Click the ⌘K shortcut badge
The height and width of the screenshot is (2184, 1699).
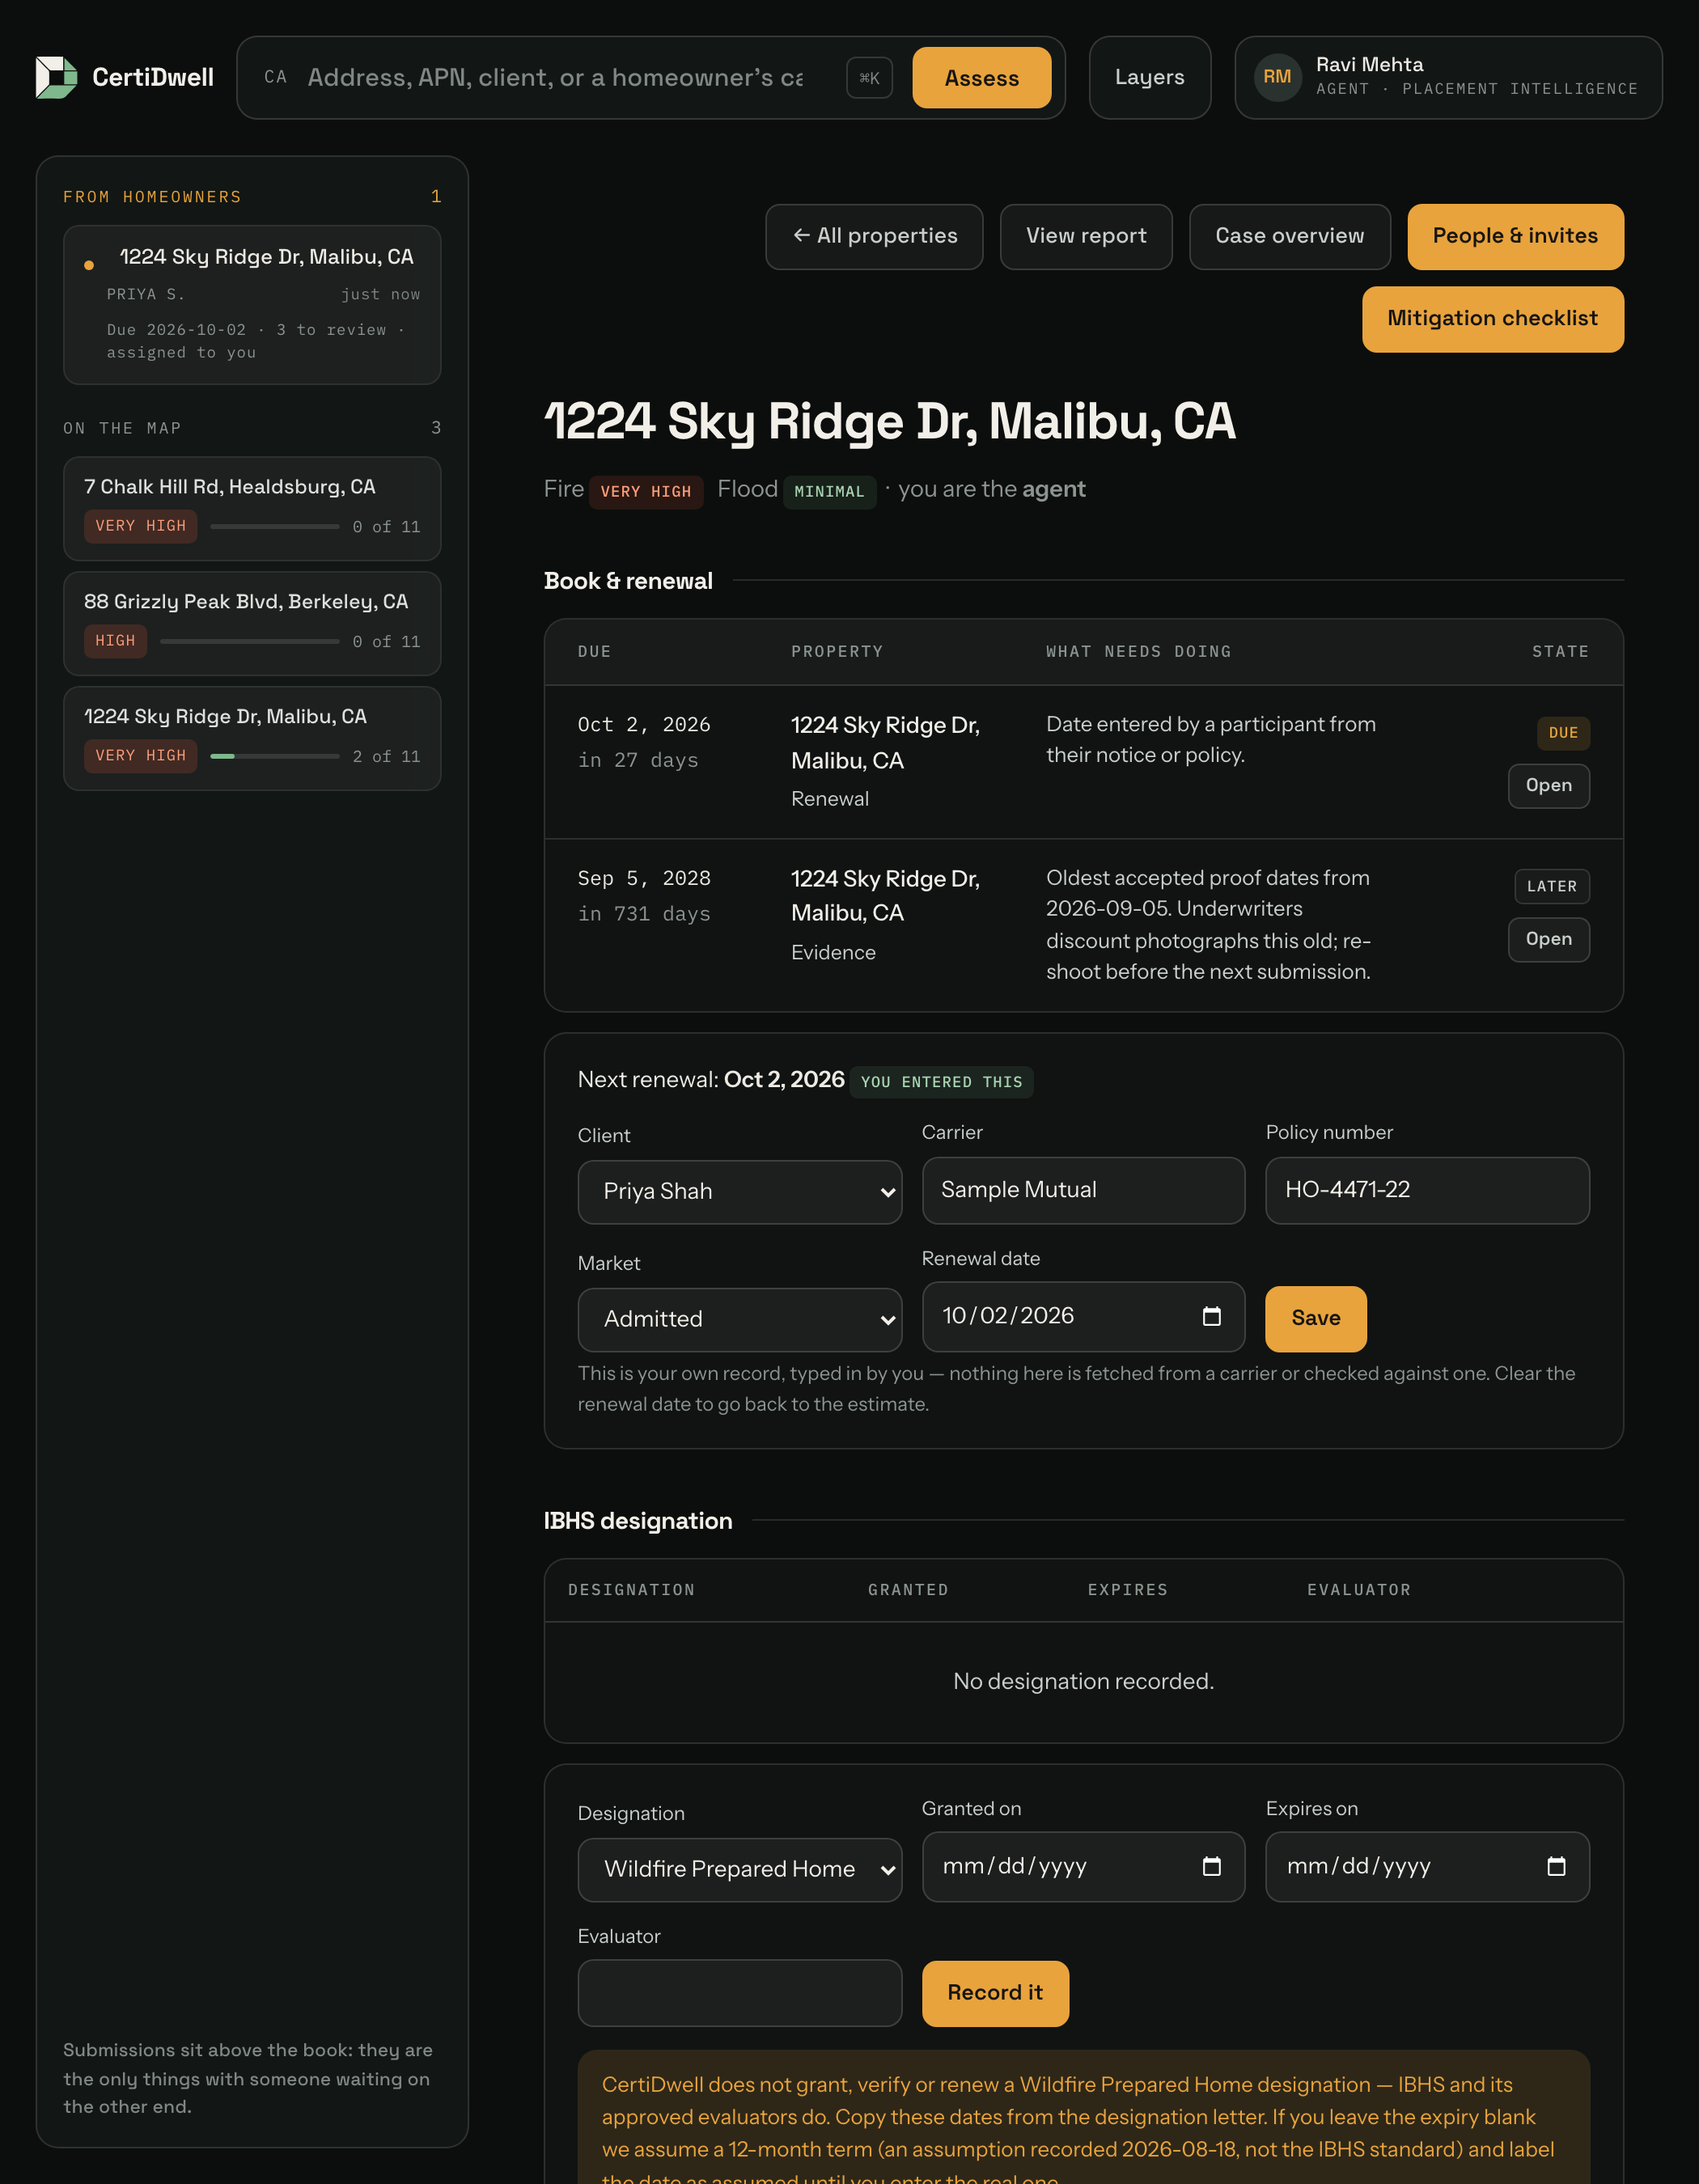(x=869, y=78)
